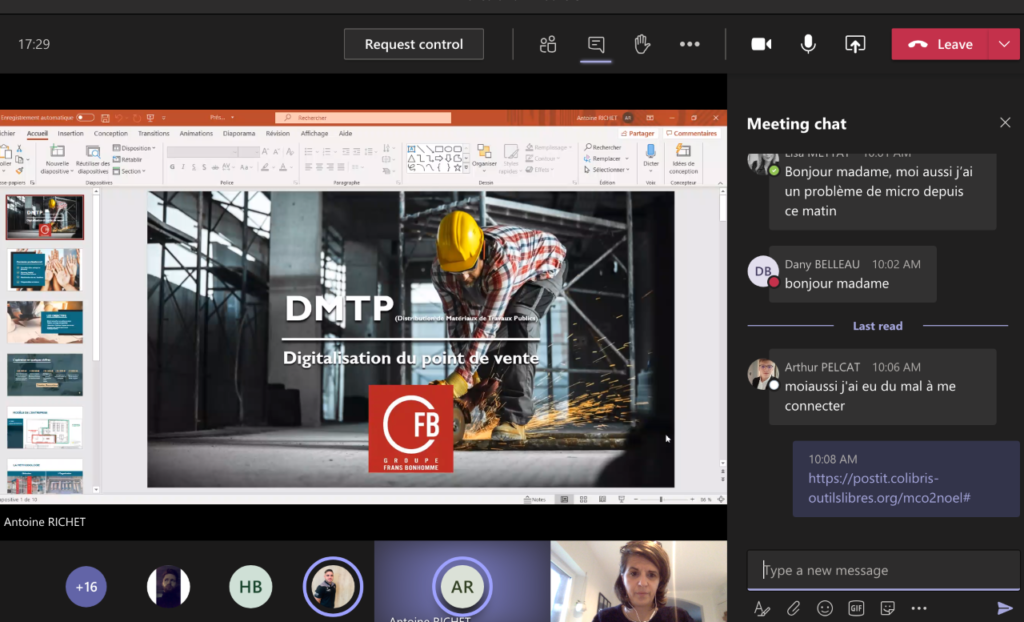Close the Meeting chat panel

point(1005,123)
